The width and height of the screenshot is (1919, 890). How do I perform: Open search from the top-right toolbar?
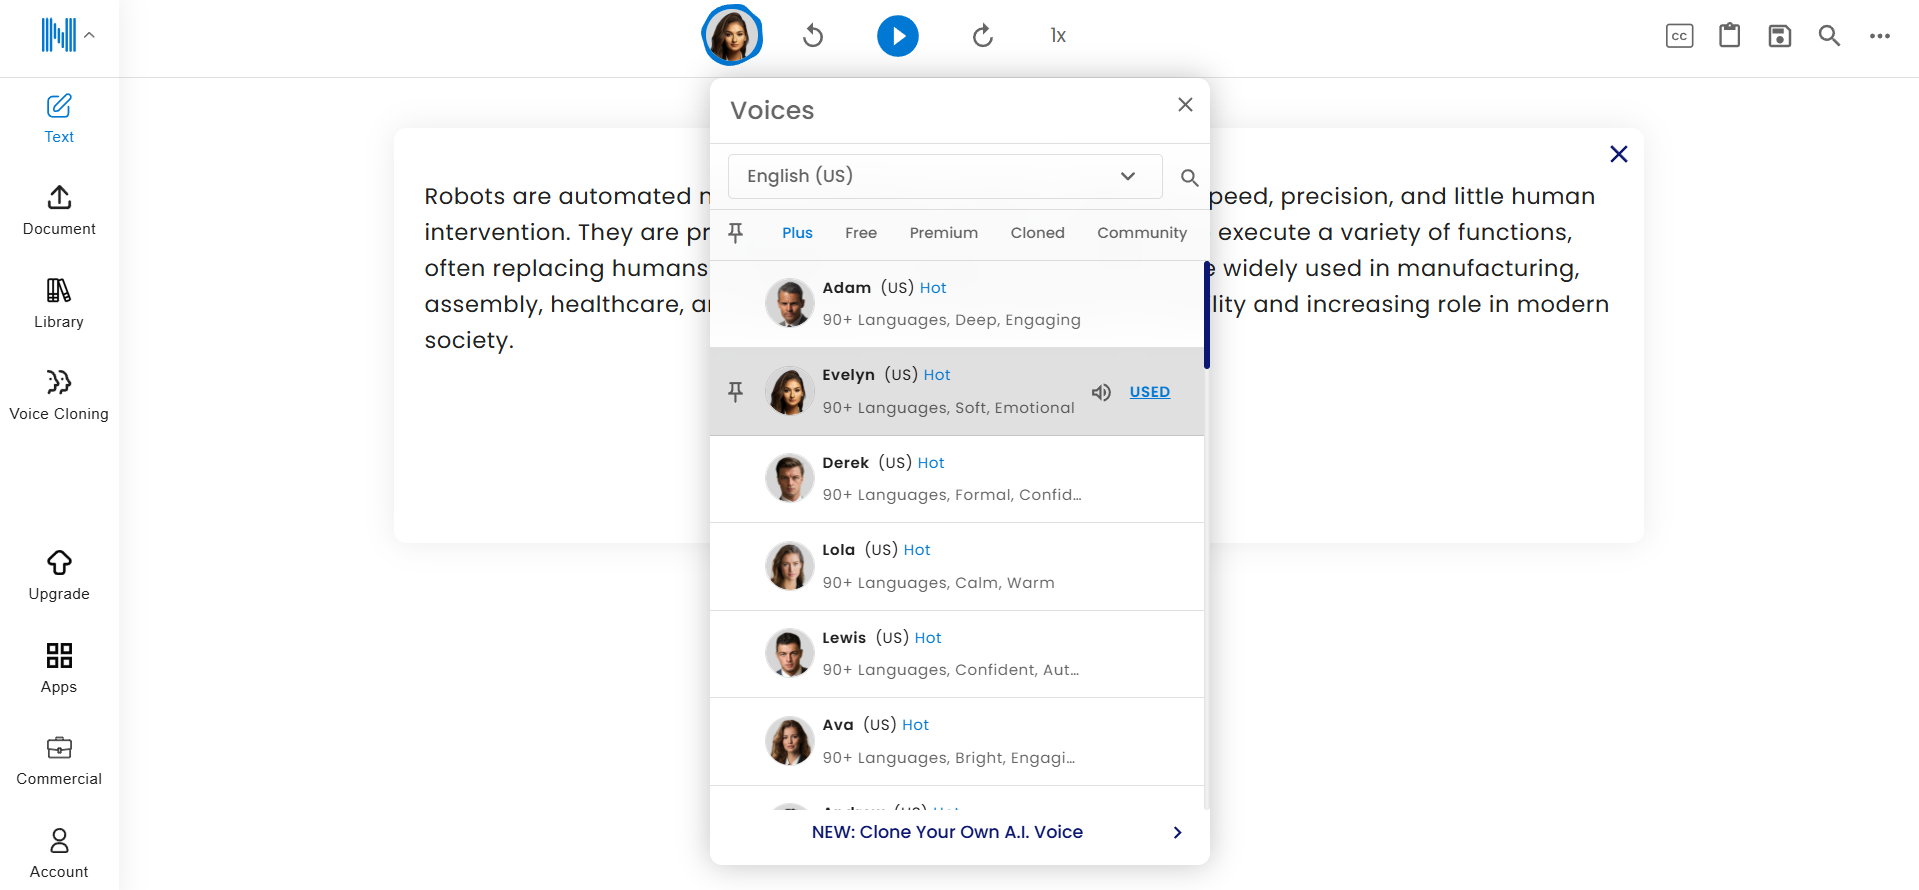pos(1829,36)
